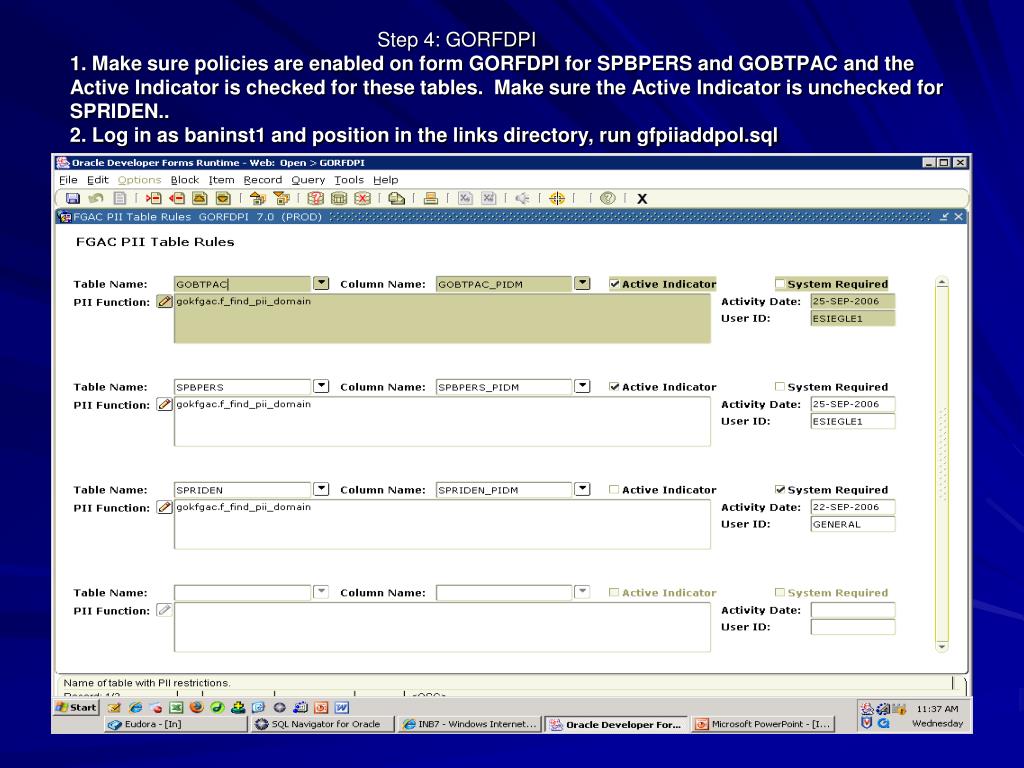Toggle System Required on the blank fourth record
1024x768 pixels.
tap(780, 592)
